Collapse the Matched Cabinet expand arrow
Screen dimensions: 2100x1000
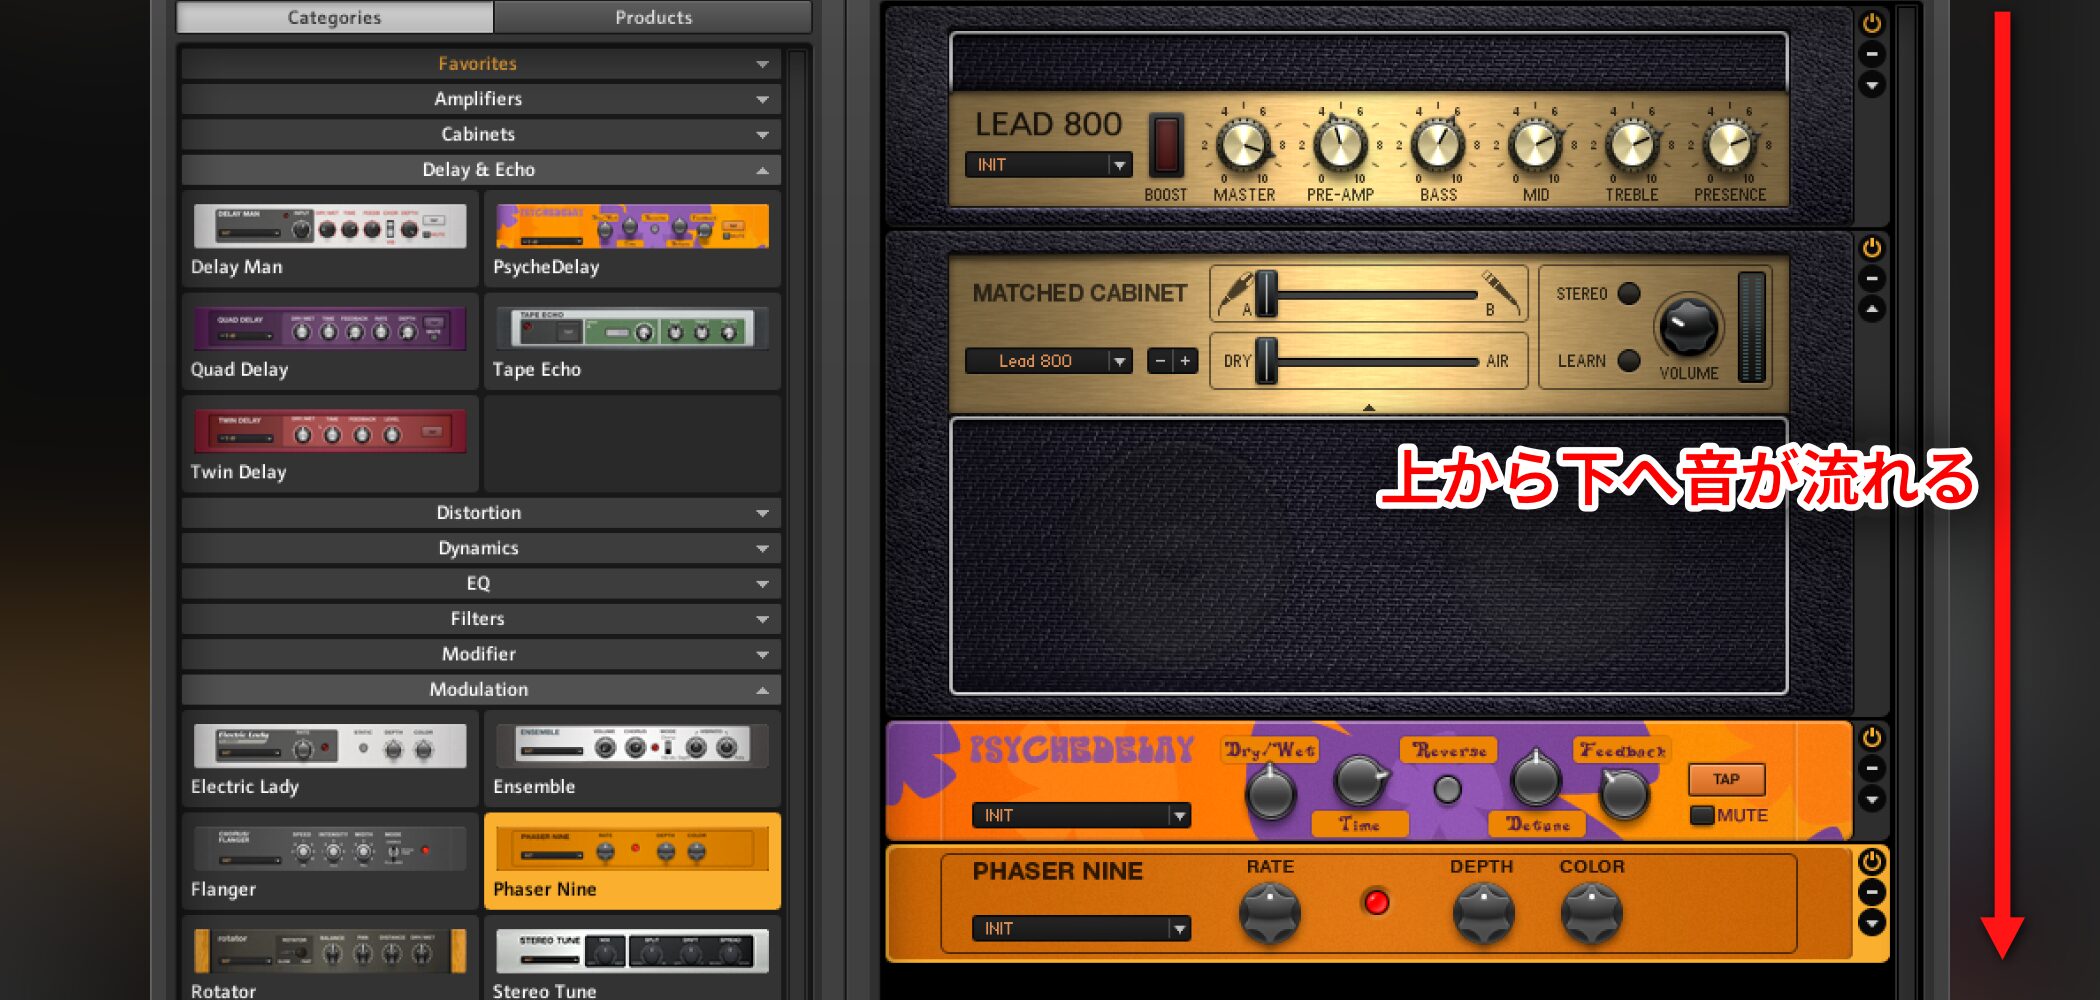1369,407
